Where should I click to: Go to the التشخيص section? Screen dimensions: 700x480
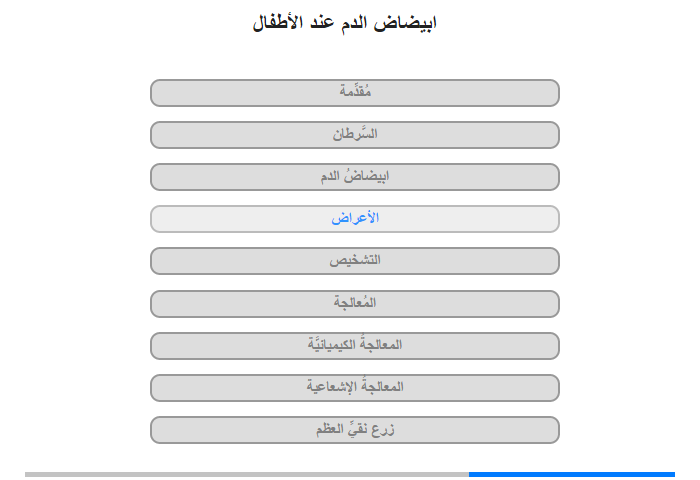[x=354, y=261]
